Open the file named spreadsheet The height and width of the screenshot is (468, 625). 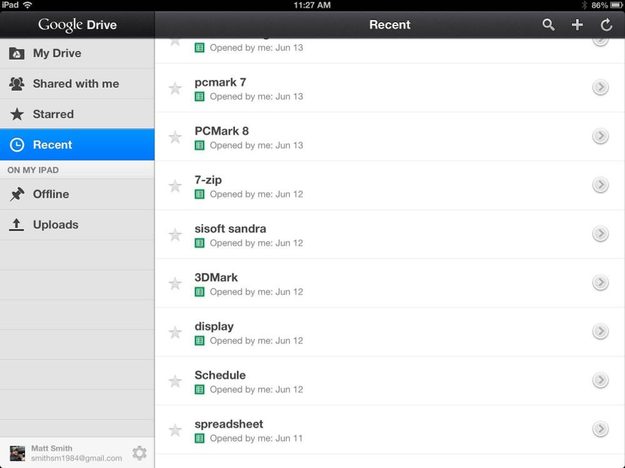[389, 430]
